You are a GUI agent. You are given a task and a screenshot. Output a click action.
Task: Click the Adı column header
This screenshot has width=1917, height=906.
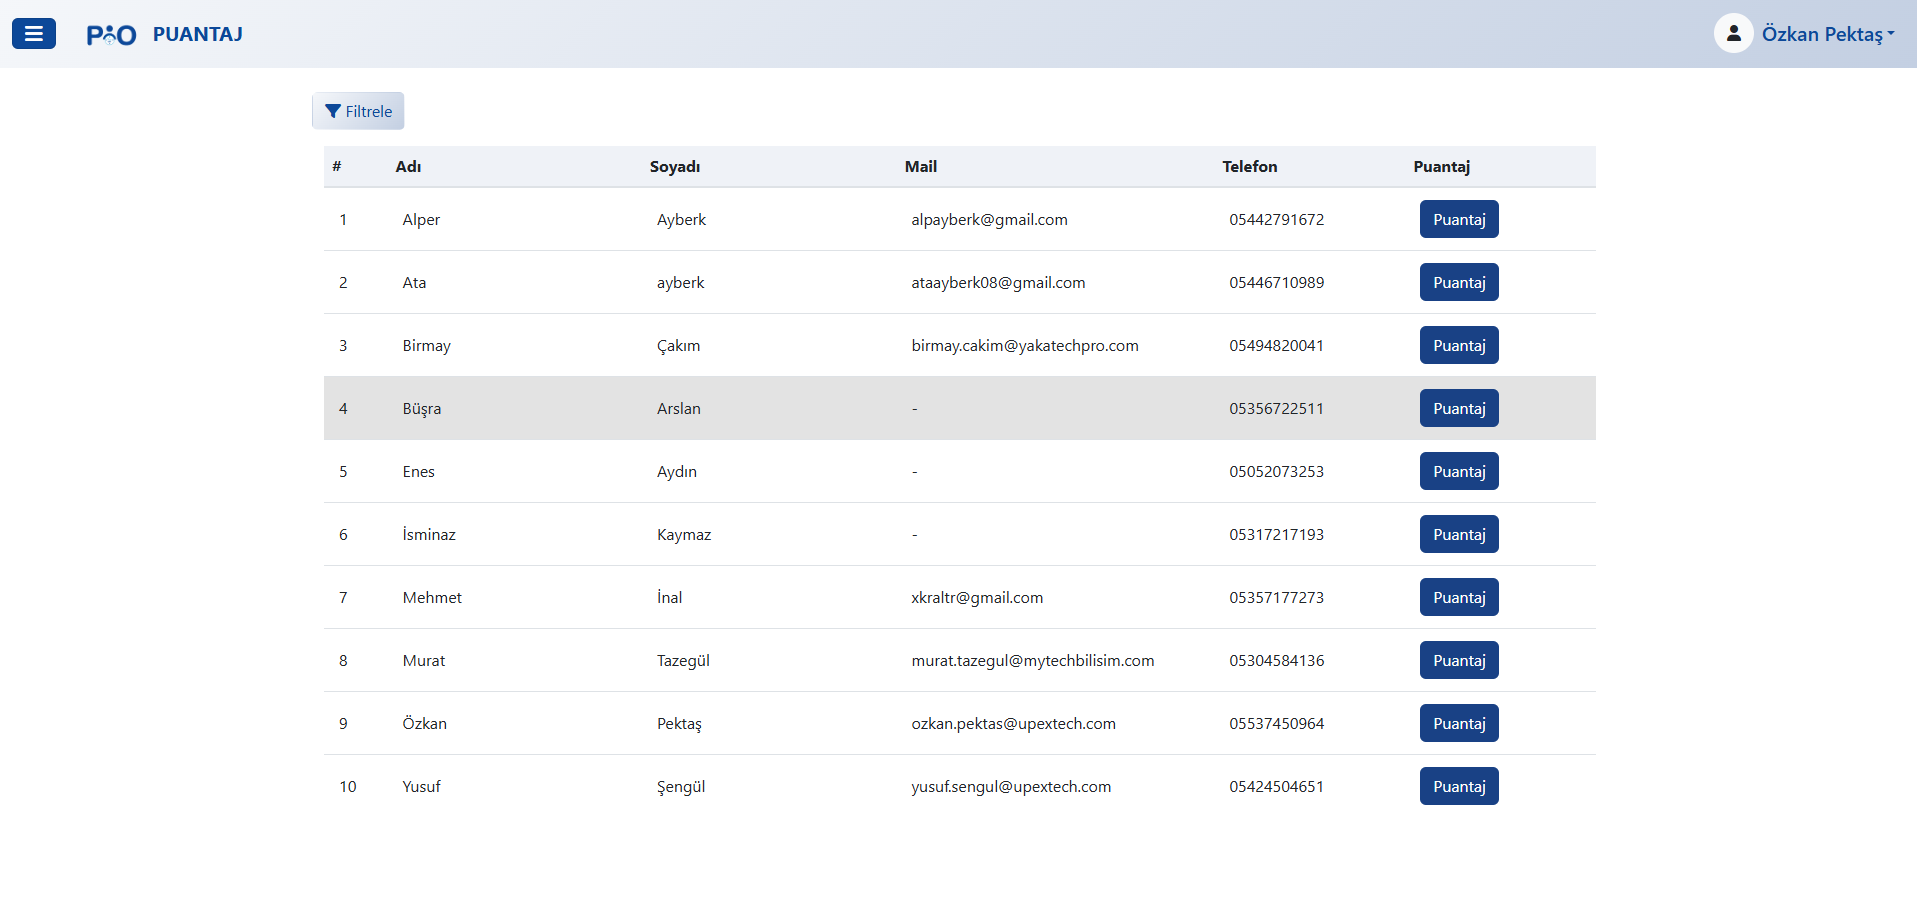pos(408,167)
